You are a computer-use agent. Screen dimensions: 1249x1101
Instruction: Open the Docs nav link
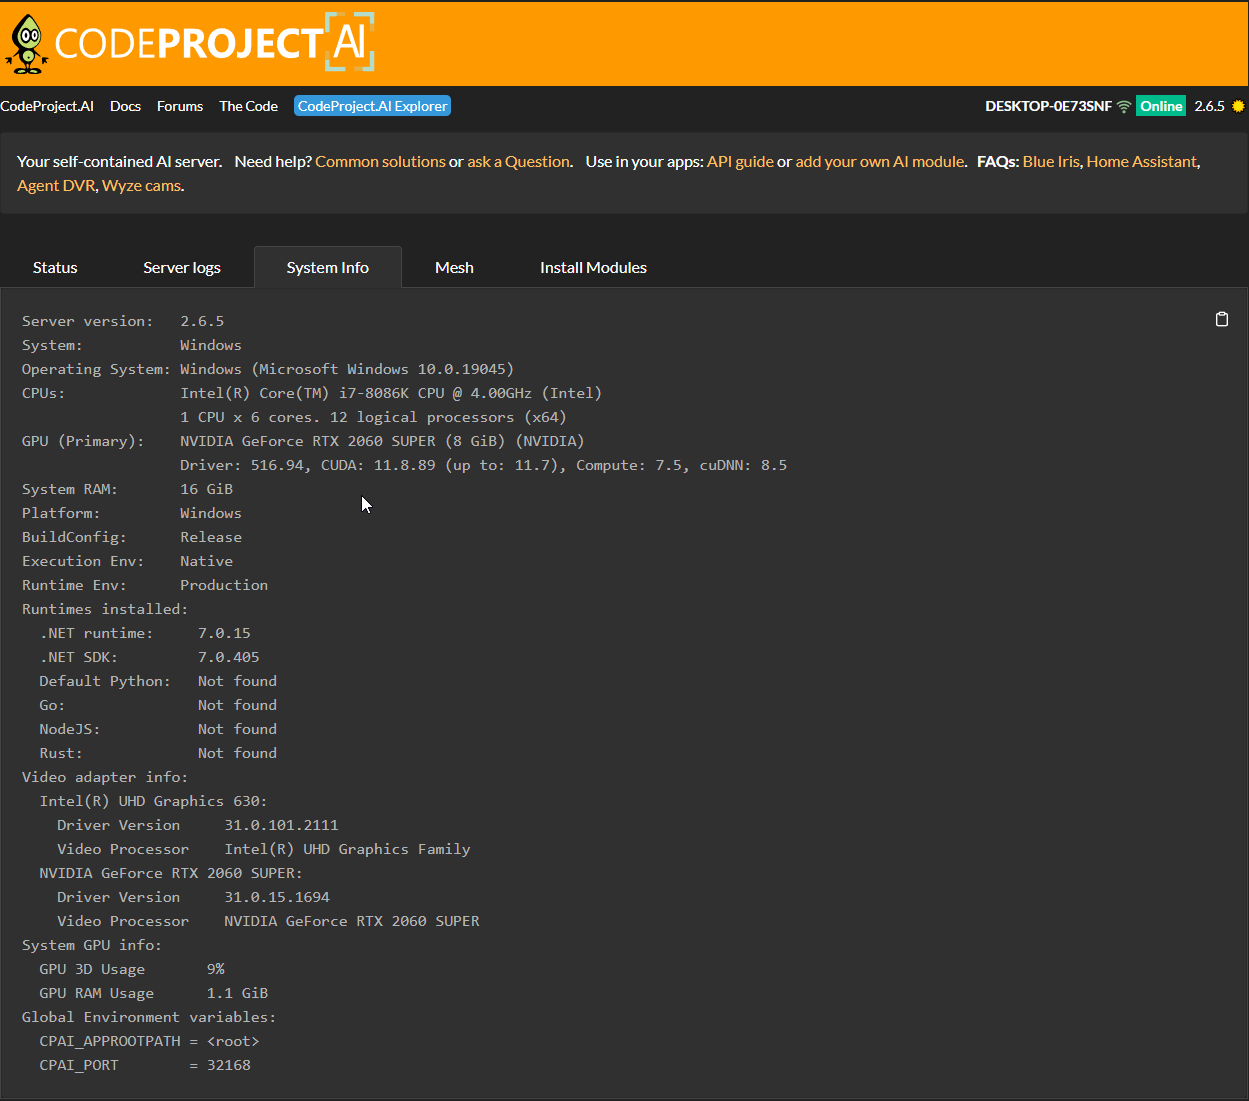click(125, 106)
